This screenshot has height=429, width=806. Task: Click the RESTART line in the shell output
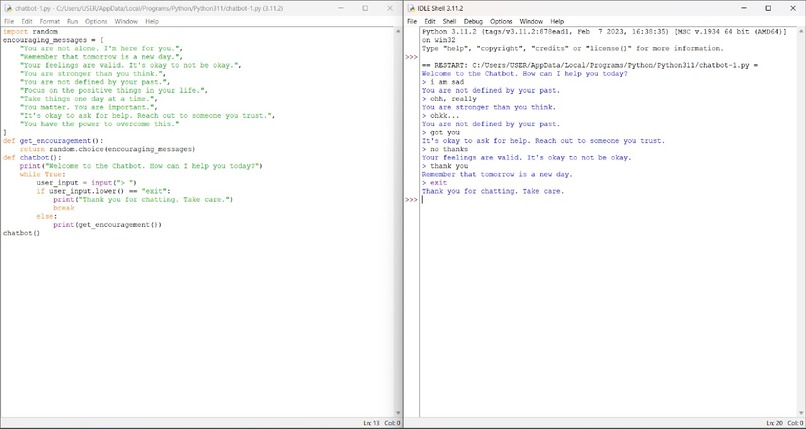[x=590, y=65]
